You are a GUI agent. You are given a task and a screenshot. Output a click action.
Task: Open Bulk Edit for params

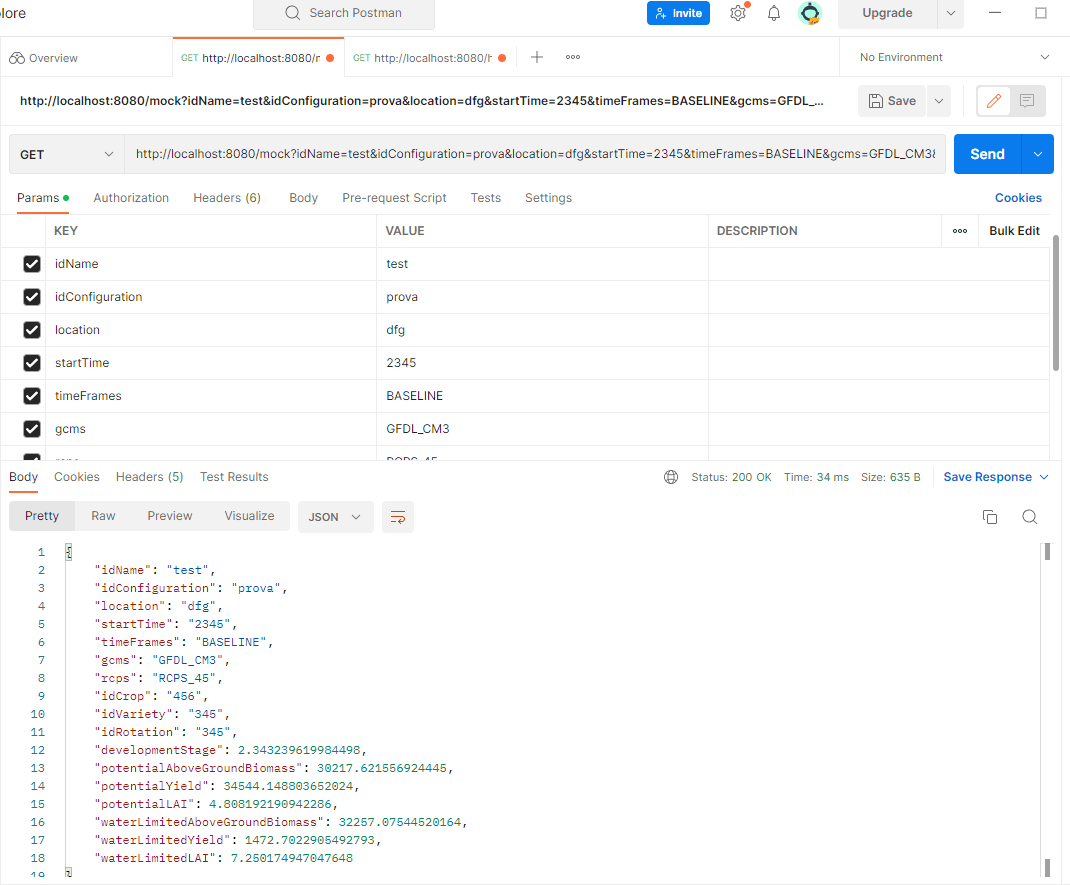pyautogui.click(x=1014, y=231)
